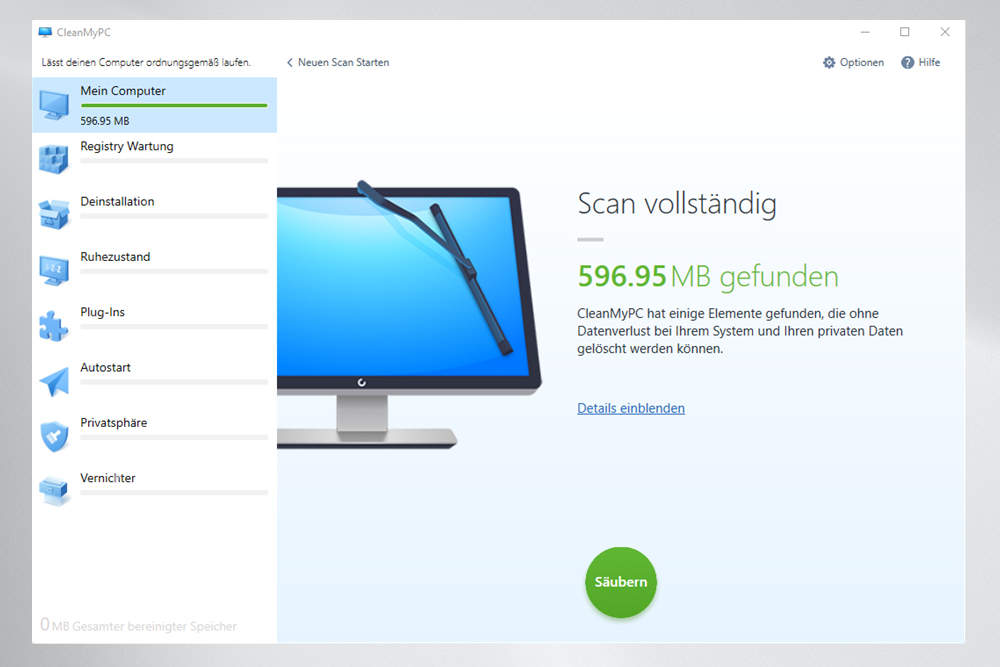Click the Registry Wartung progress bar
The width and height of the screenshot is (1000, 667).
pos(173,161)
